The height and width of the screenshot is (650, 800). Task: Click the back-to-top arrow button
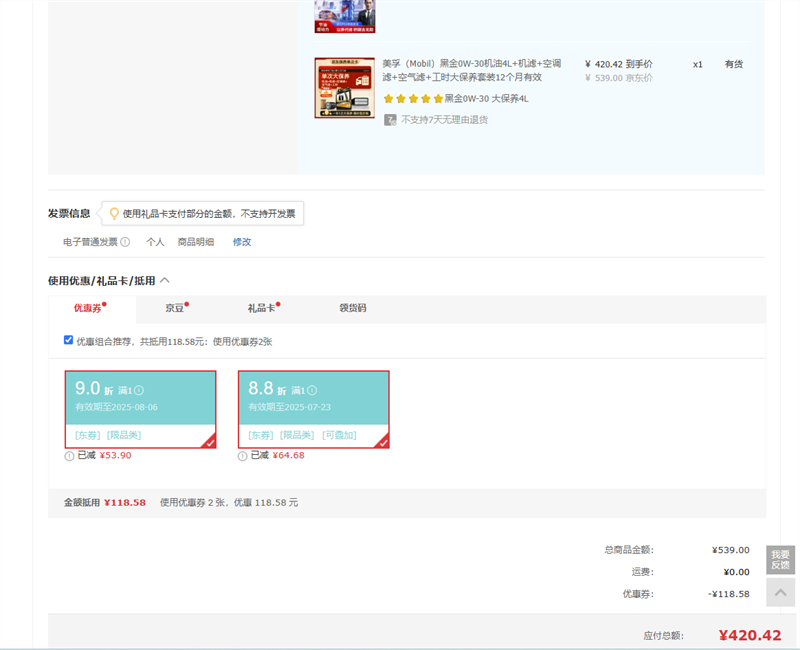pyautogui.click(x=780, y=593)
